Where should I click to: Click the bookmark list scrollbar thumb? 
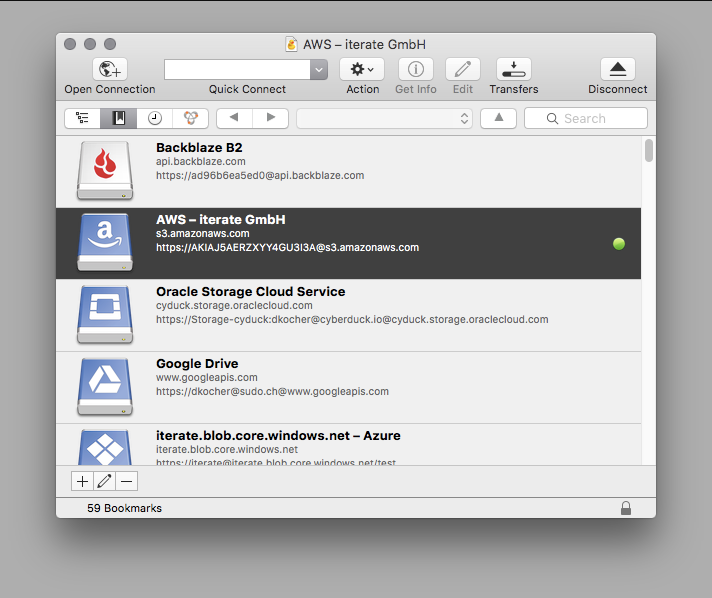pos(649,150)
